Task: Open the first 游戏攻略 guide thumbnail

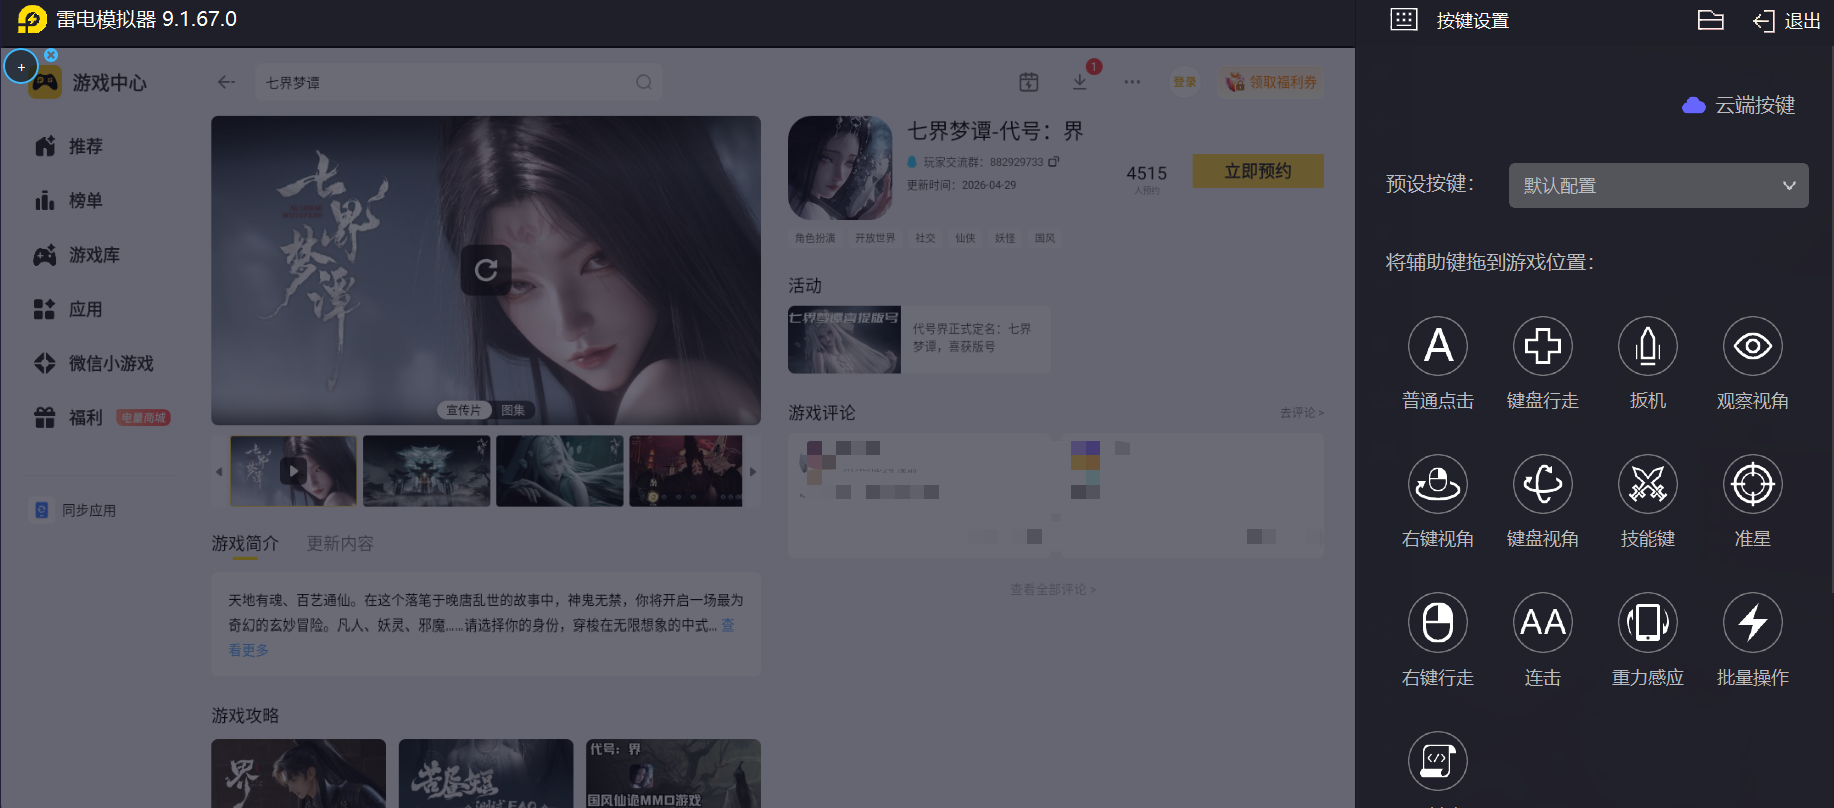Action: (x=298, y=773)
